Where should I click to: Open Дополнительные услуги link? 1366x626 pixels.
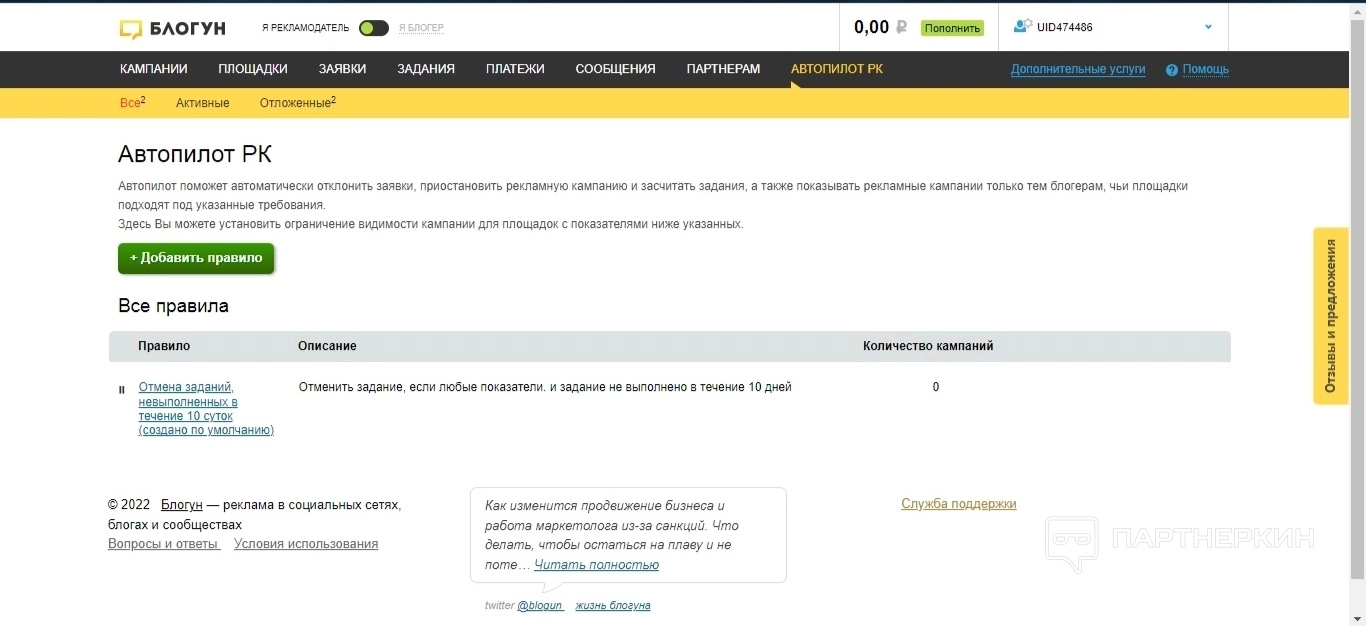(1078, 69)
